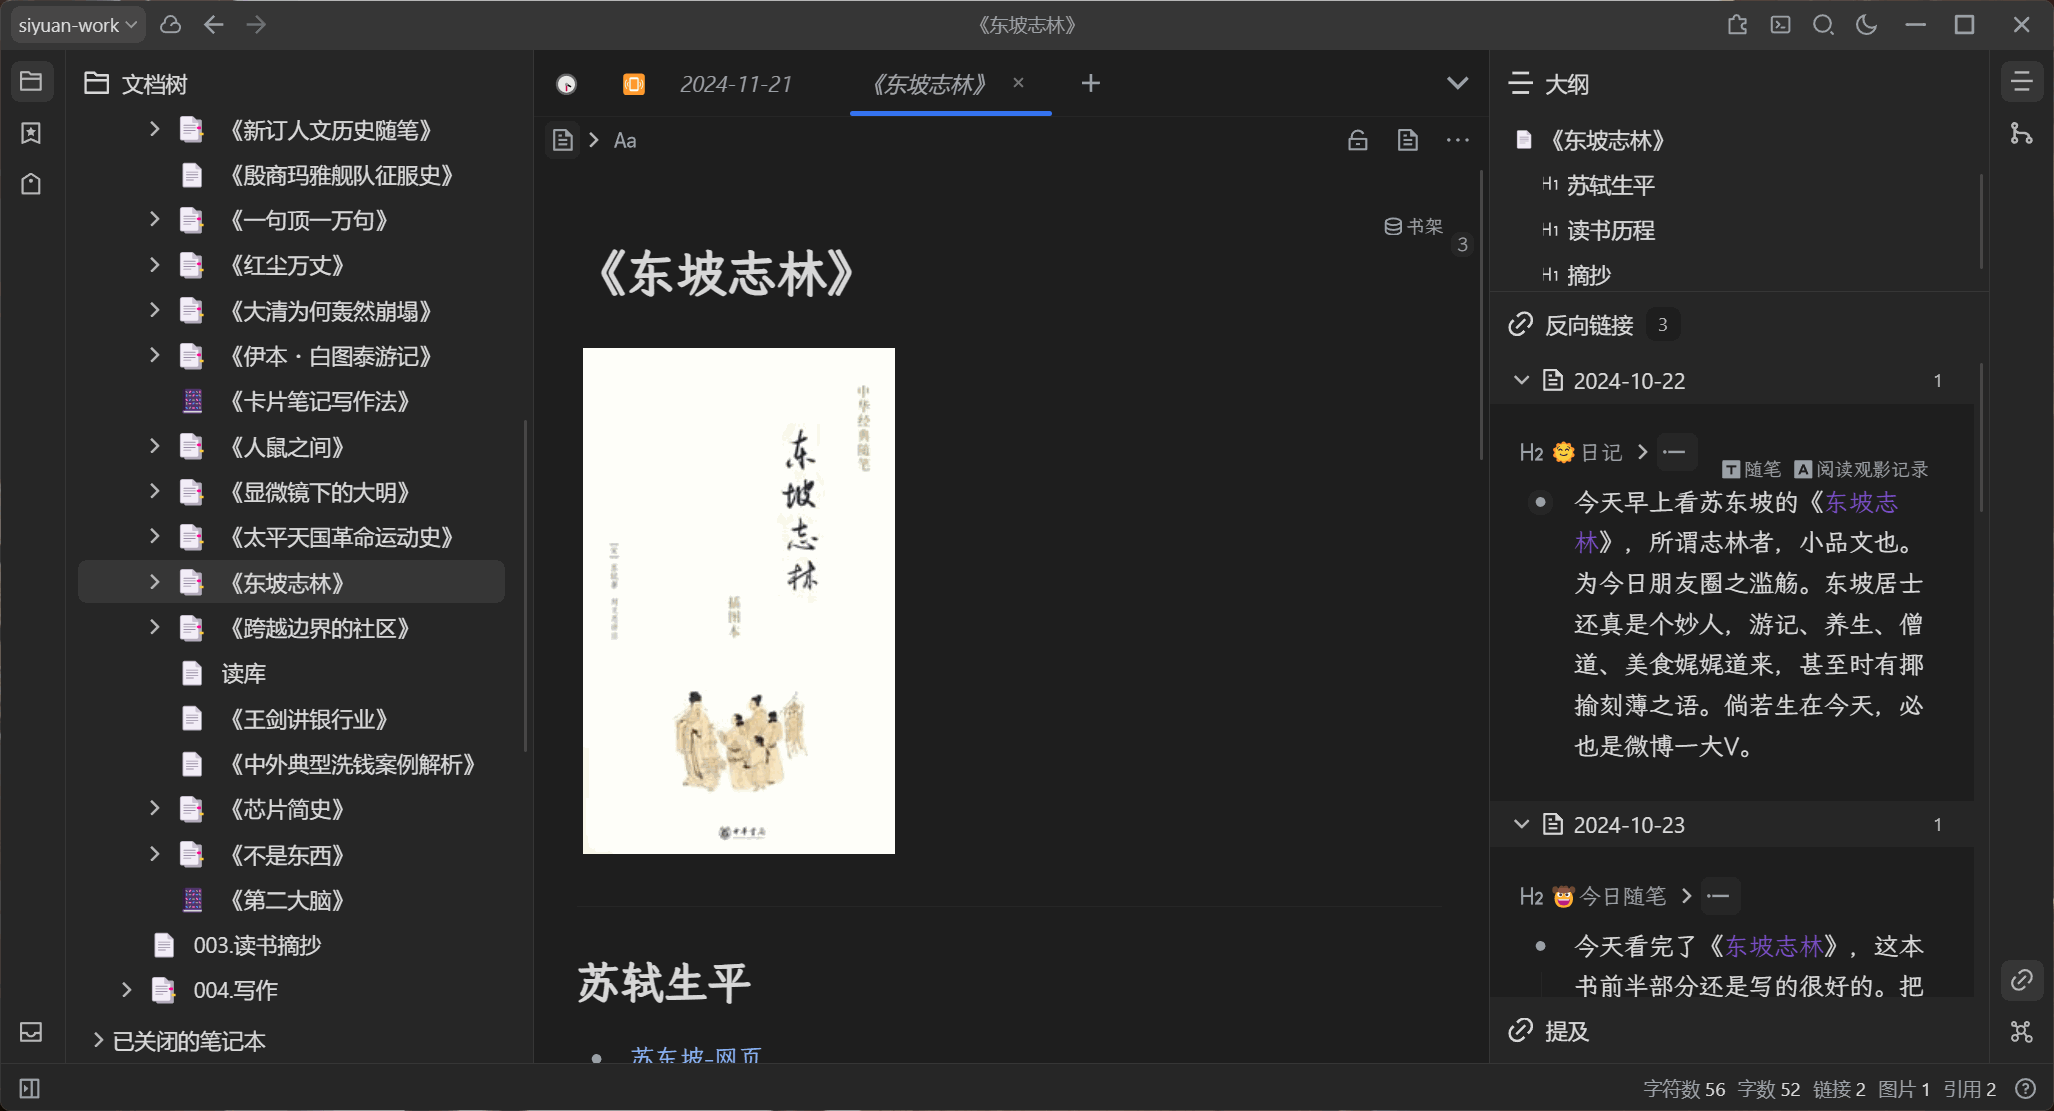Open the bookmarks panel icon
This screenshot has width=2054, height=1111.
click(x=31, y=133)
